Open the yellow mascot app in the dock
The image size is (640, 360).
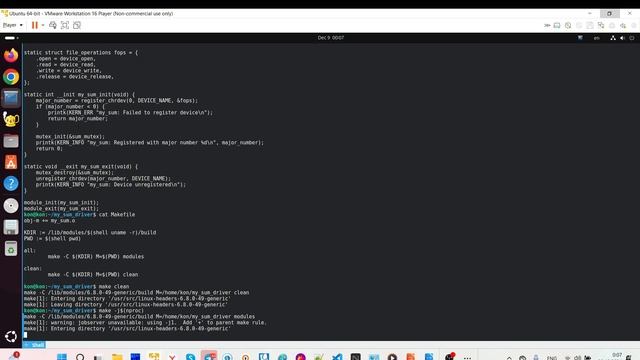click(11, 120)
